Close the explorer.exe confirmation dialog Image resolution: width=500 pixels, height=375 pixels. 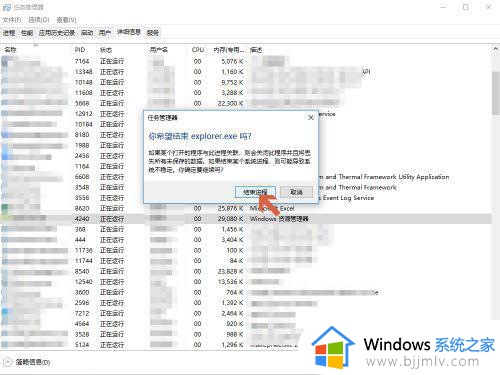[x=311, y=118]
